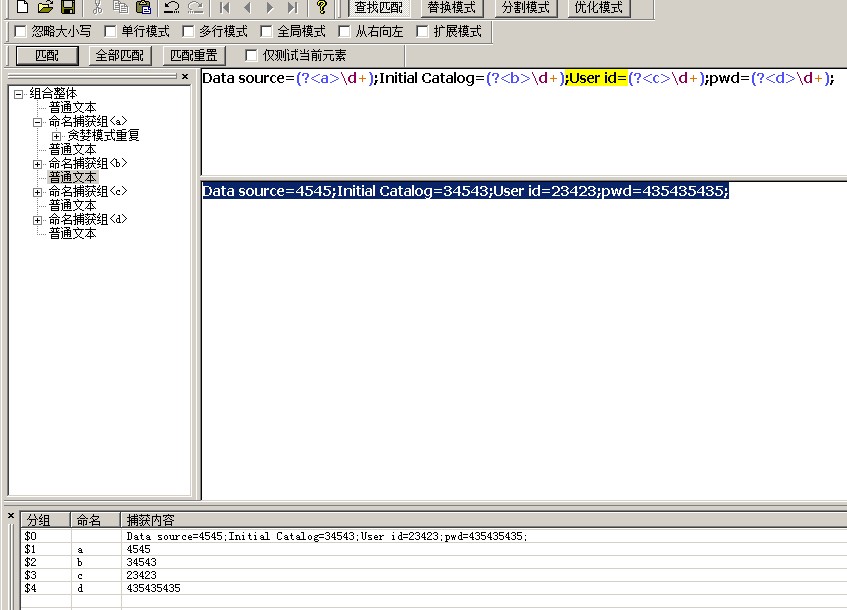The width and height of the screenshot is (847, 610).
Task: Click the 捕获内容 column header
Action: coord(484,520)
